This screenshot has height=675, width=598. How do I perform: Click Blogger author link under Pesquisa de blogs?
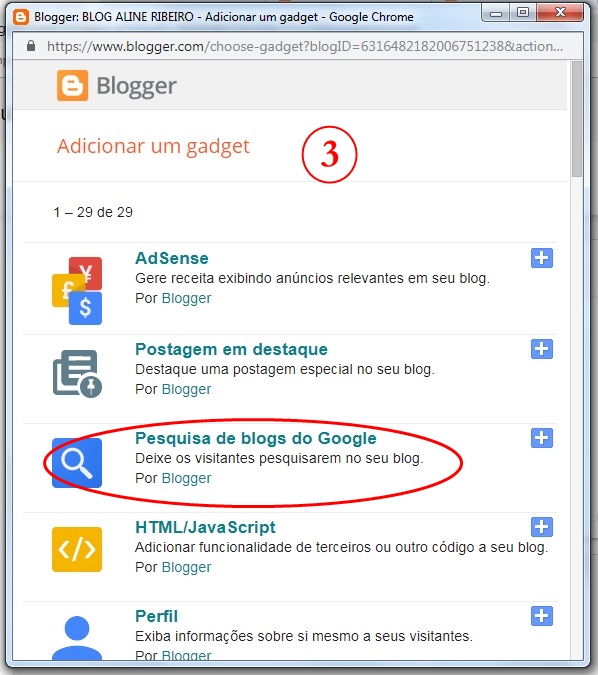point(186,478)
